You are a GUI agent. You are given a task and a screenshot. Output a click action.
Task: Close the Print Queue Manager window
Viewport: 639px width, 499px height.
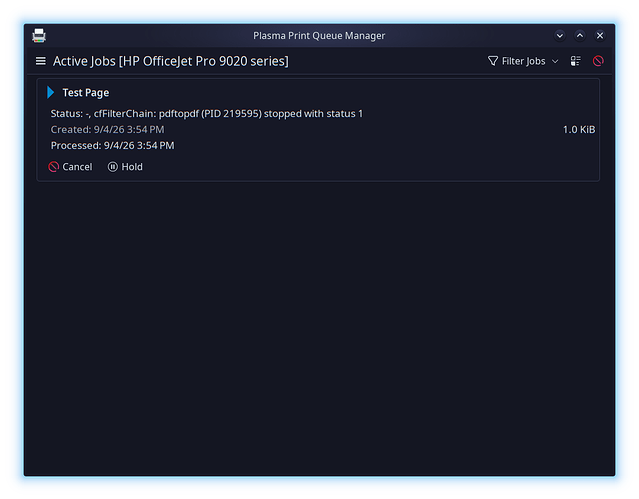pyautogui.click(x=600, y=35)
